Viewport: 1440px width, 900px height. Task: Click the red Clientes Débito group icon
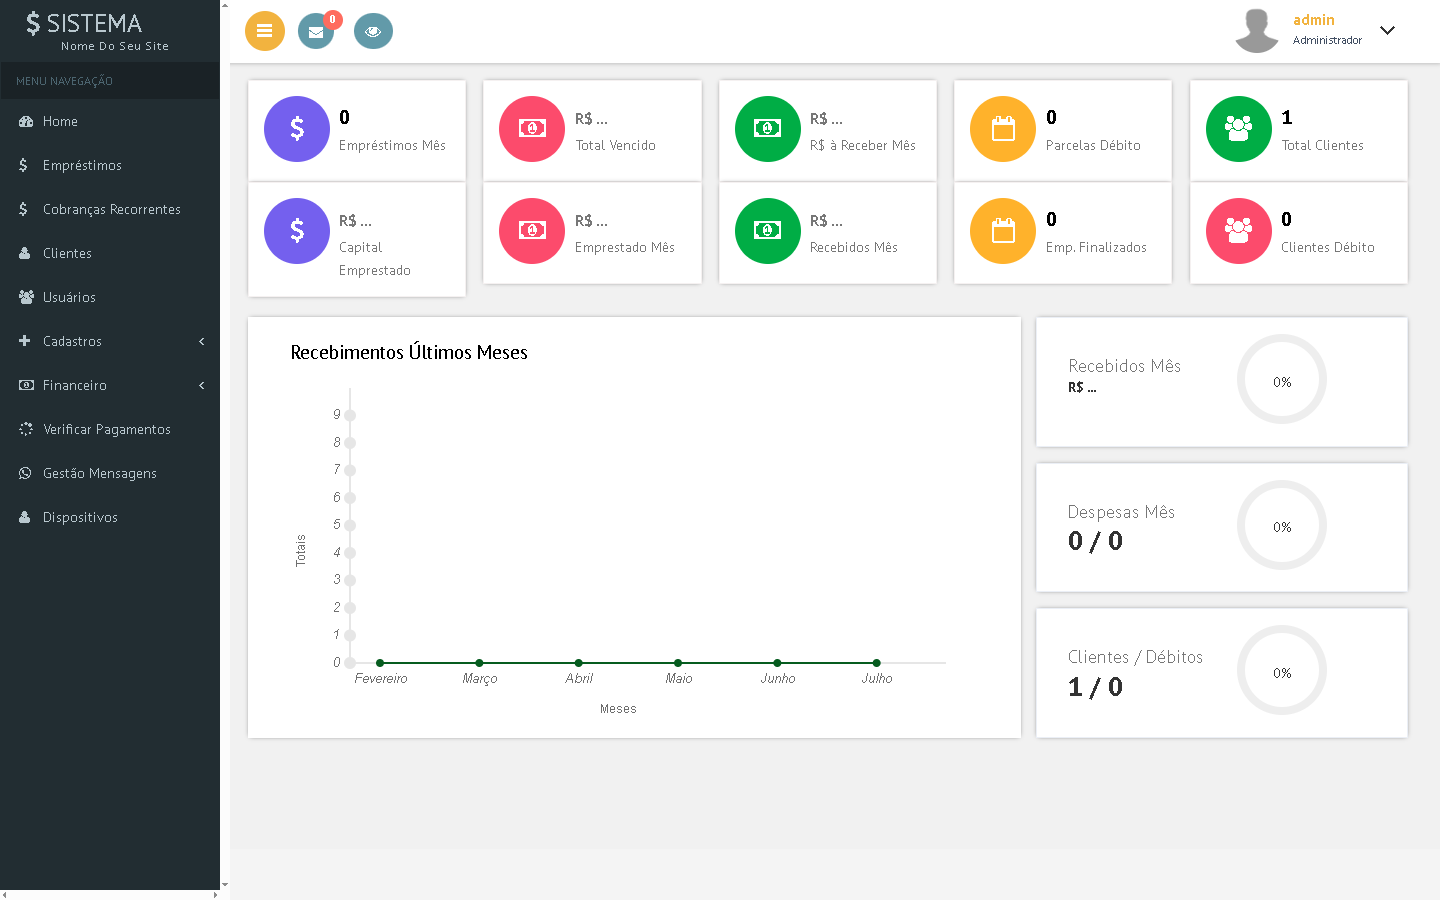tap(1239, 231)
